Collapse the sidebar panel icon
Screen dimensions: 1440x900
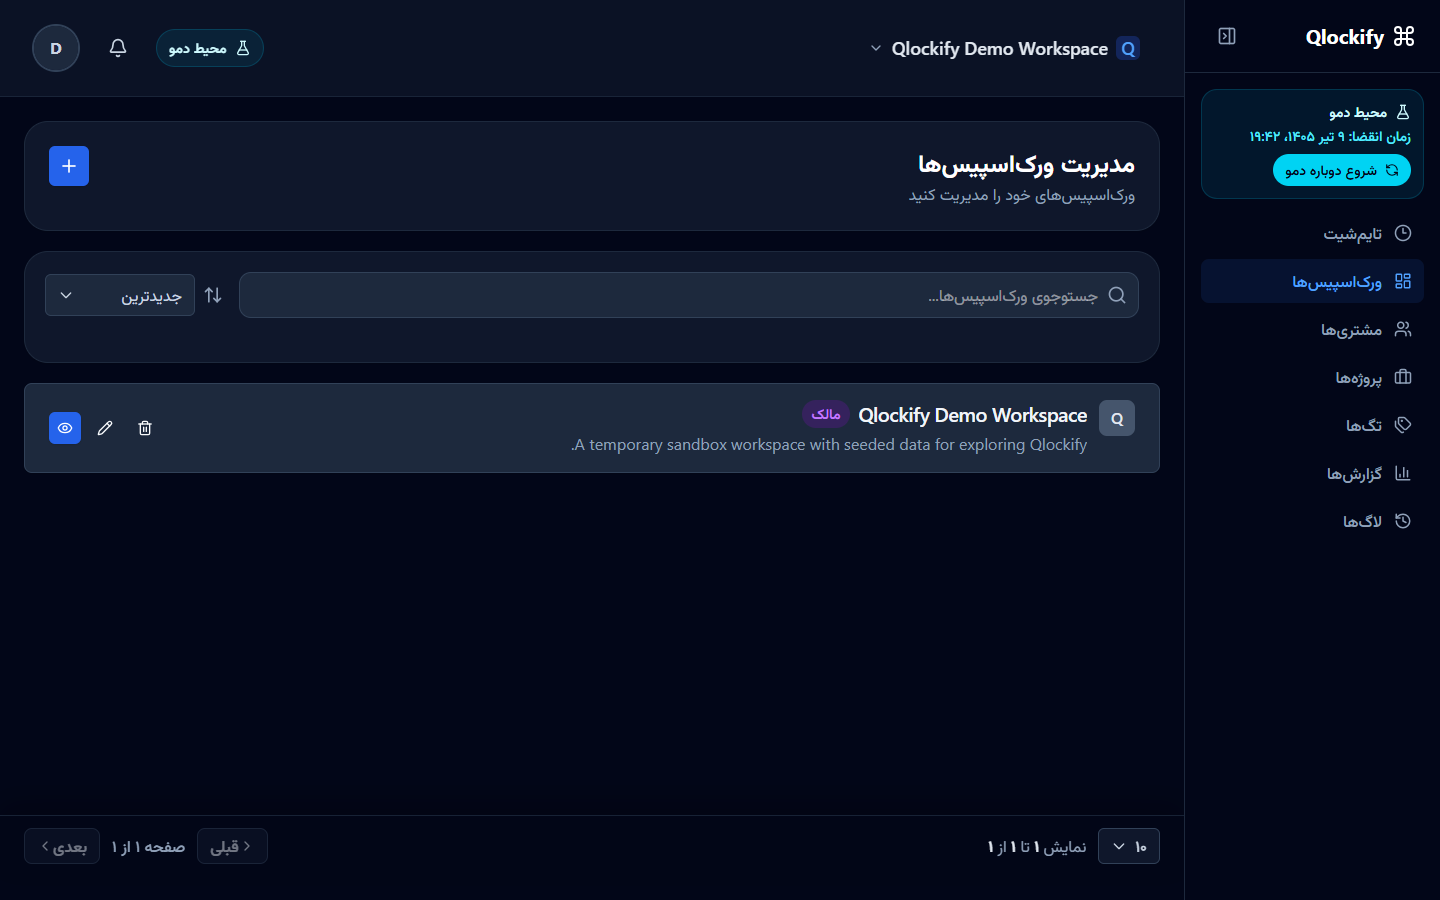1227,37
